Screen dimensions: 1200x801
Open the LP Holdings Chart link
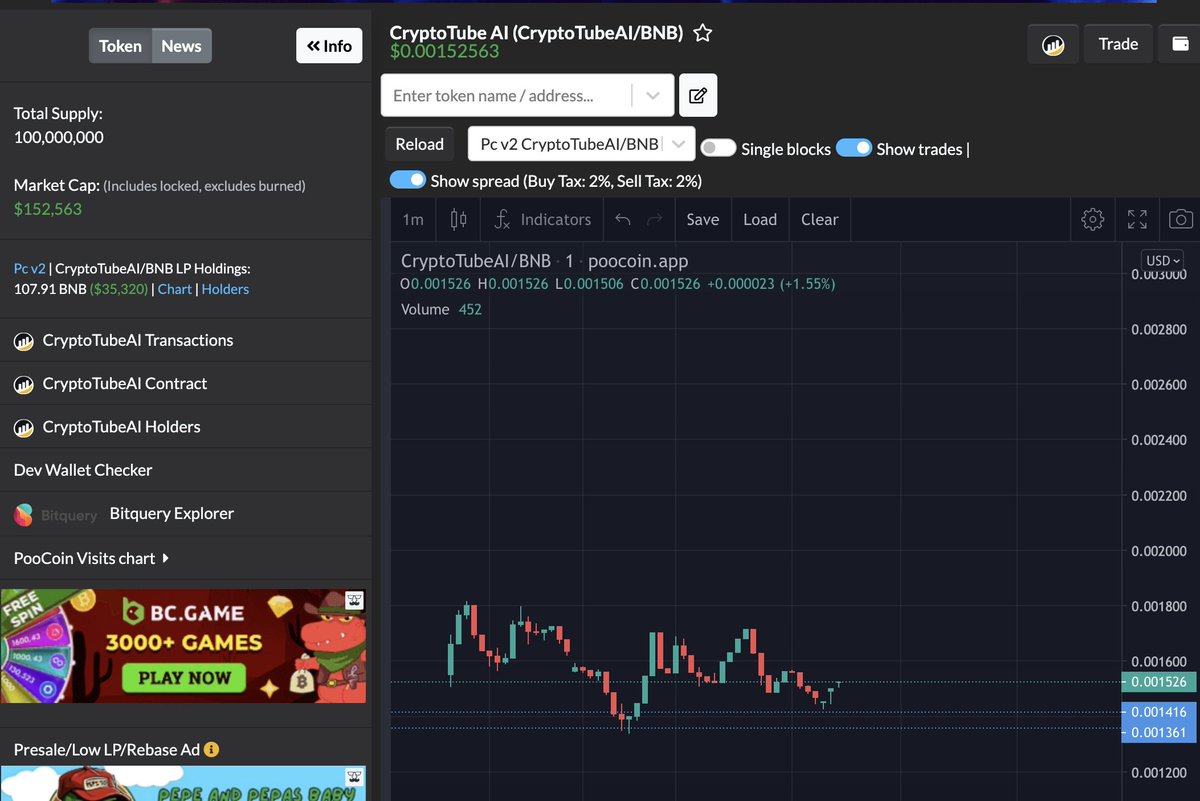(x=175, y=289)
